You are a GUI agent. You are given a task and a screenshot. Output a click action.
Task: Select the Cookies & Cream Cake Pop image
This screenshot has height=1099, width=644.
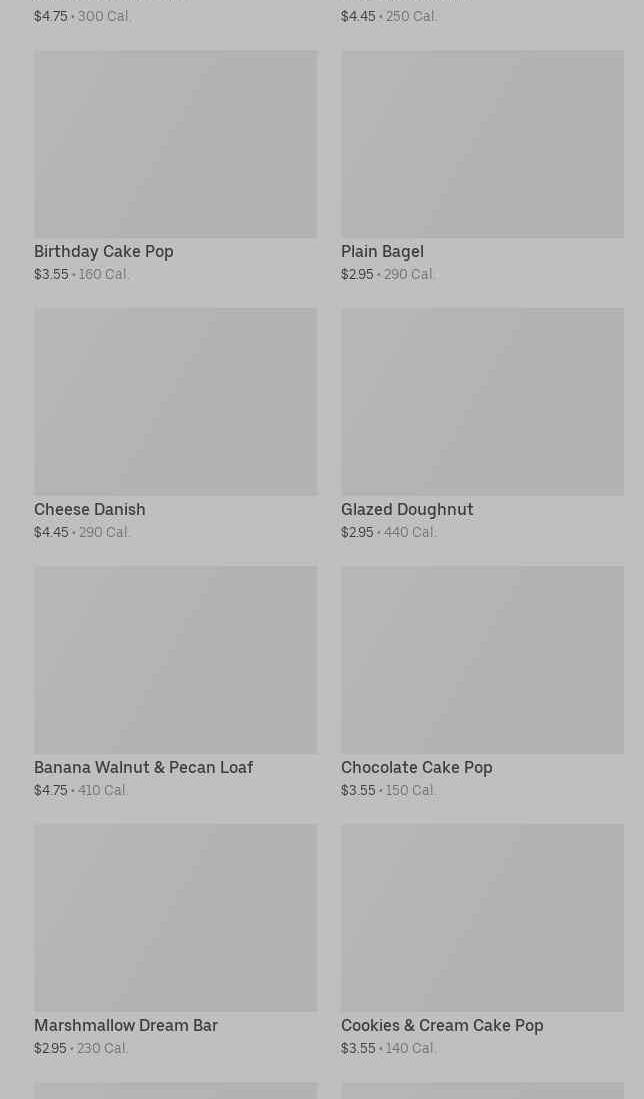coord(482,917)
